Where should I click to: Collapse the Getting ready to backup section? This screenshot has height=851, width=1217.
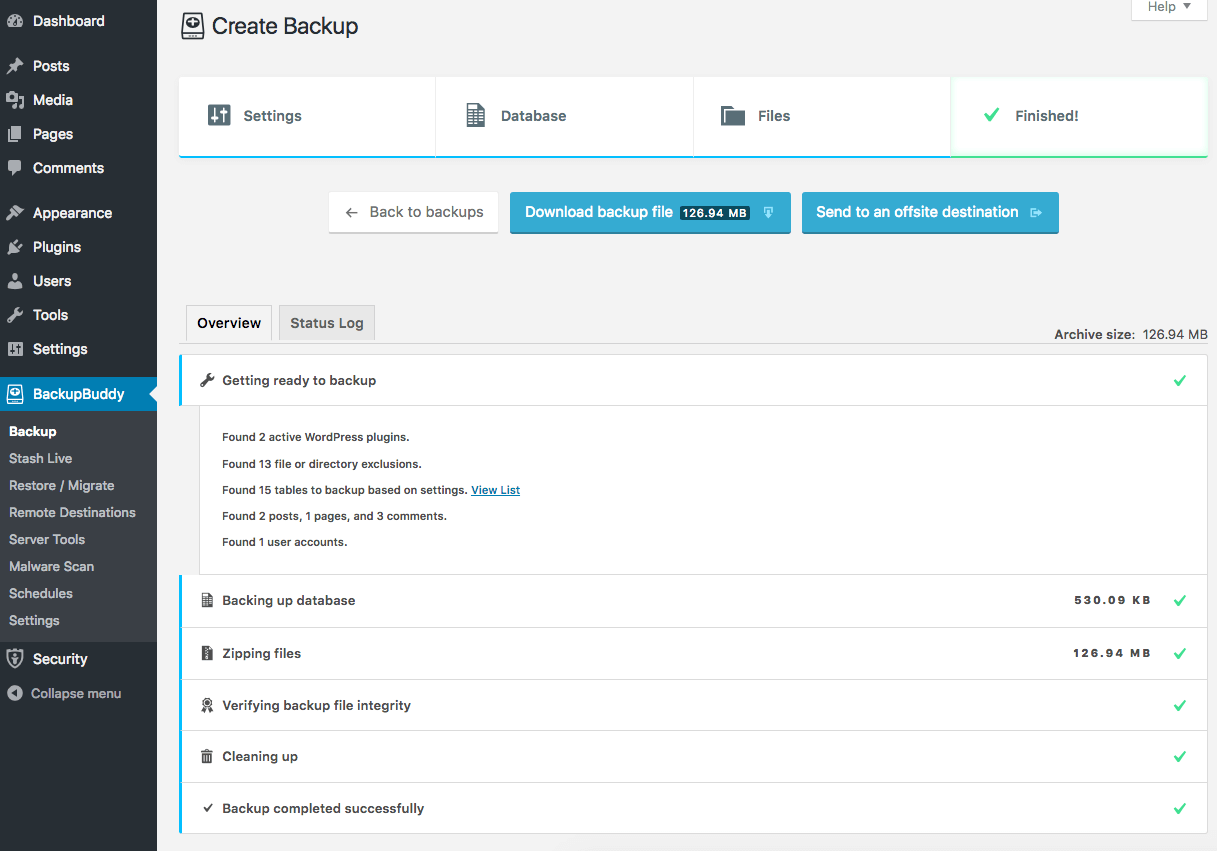tap(693, 381)
